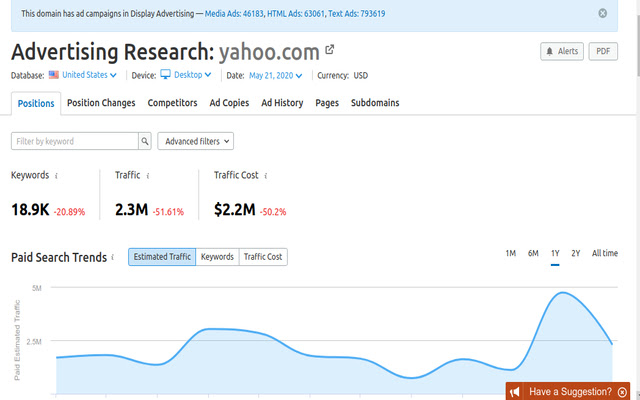This screenshot has width=640, height=400.
Task: Open Text Ads: 793619 link
Action: [356, 14]
